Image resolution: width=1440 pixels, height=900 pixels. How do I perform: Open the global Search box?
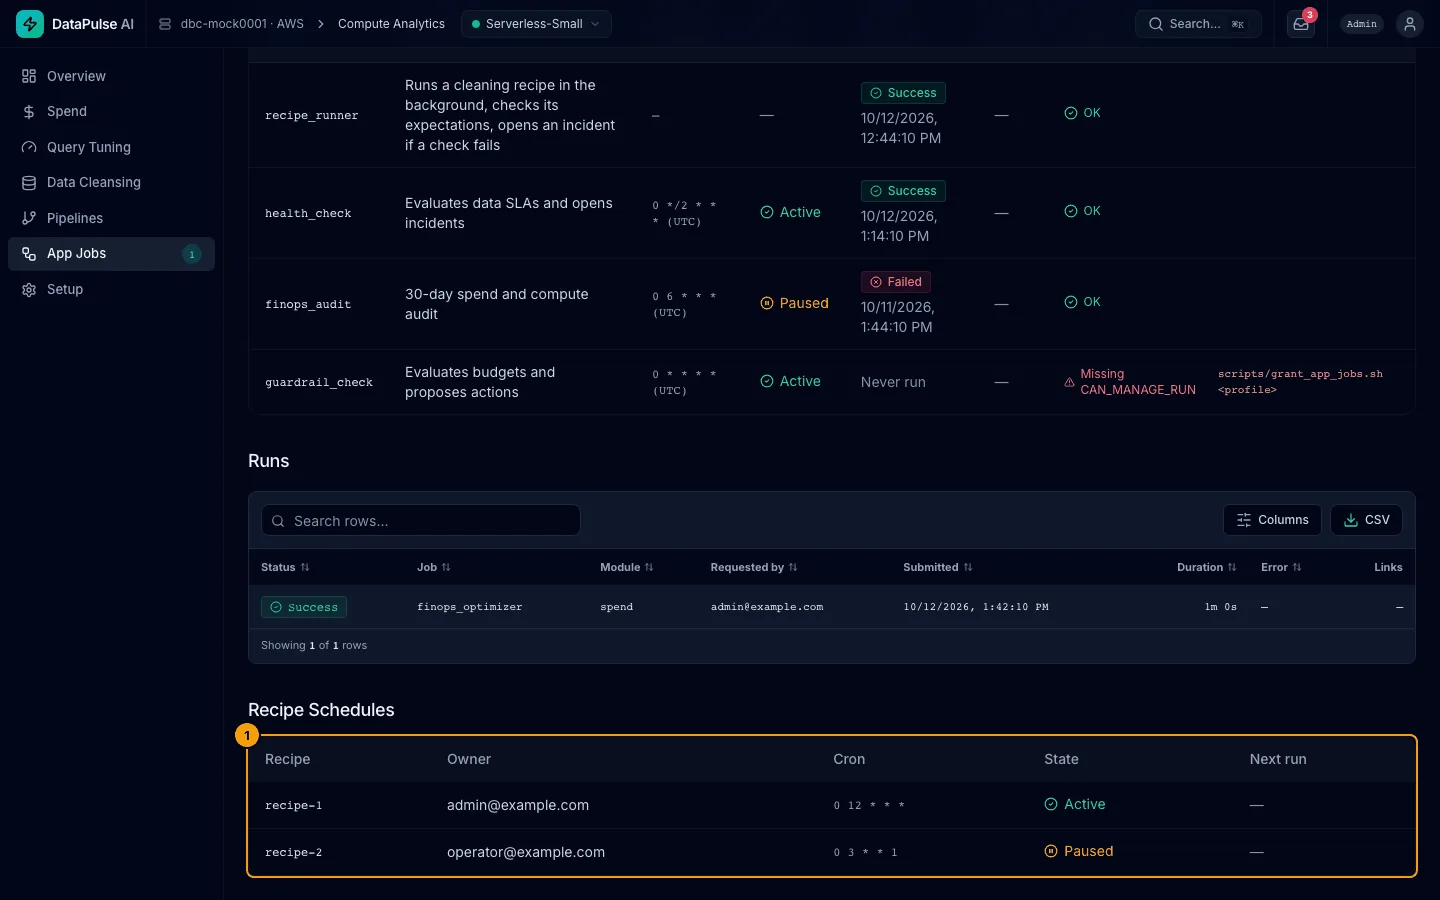(1198, 24)
